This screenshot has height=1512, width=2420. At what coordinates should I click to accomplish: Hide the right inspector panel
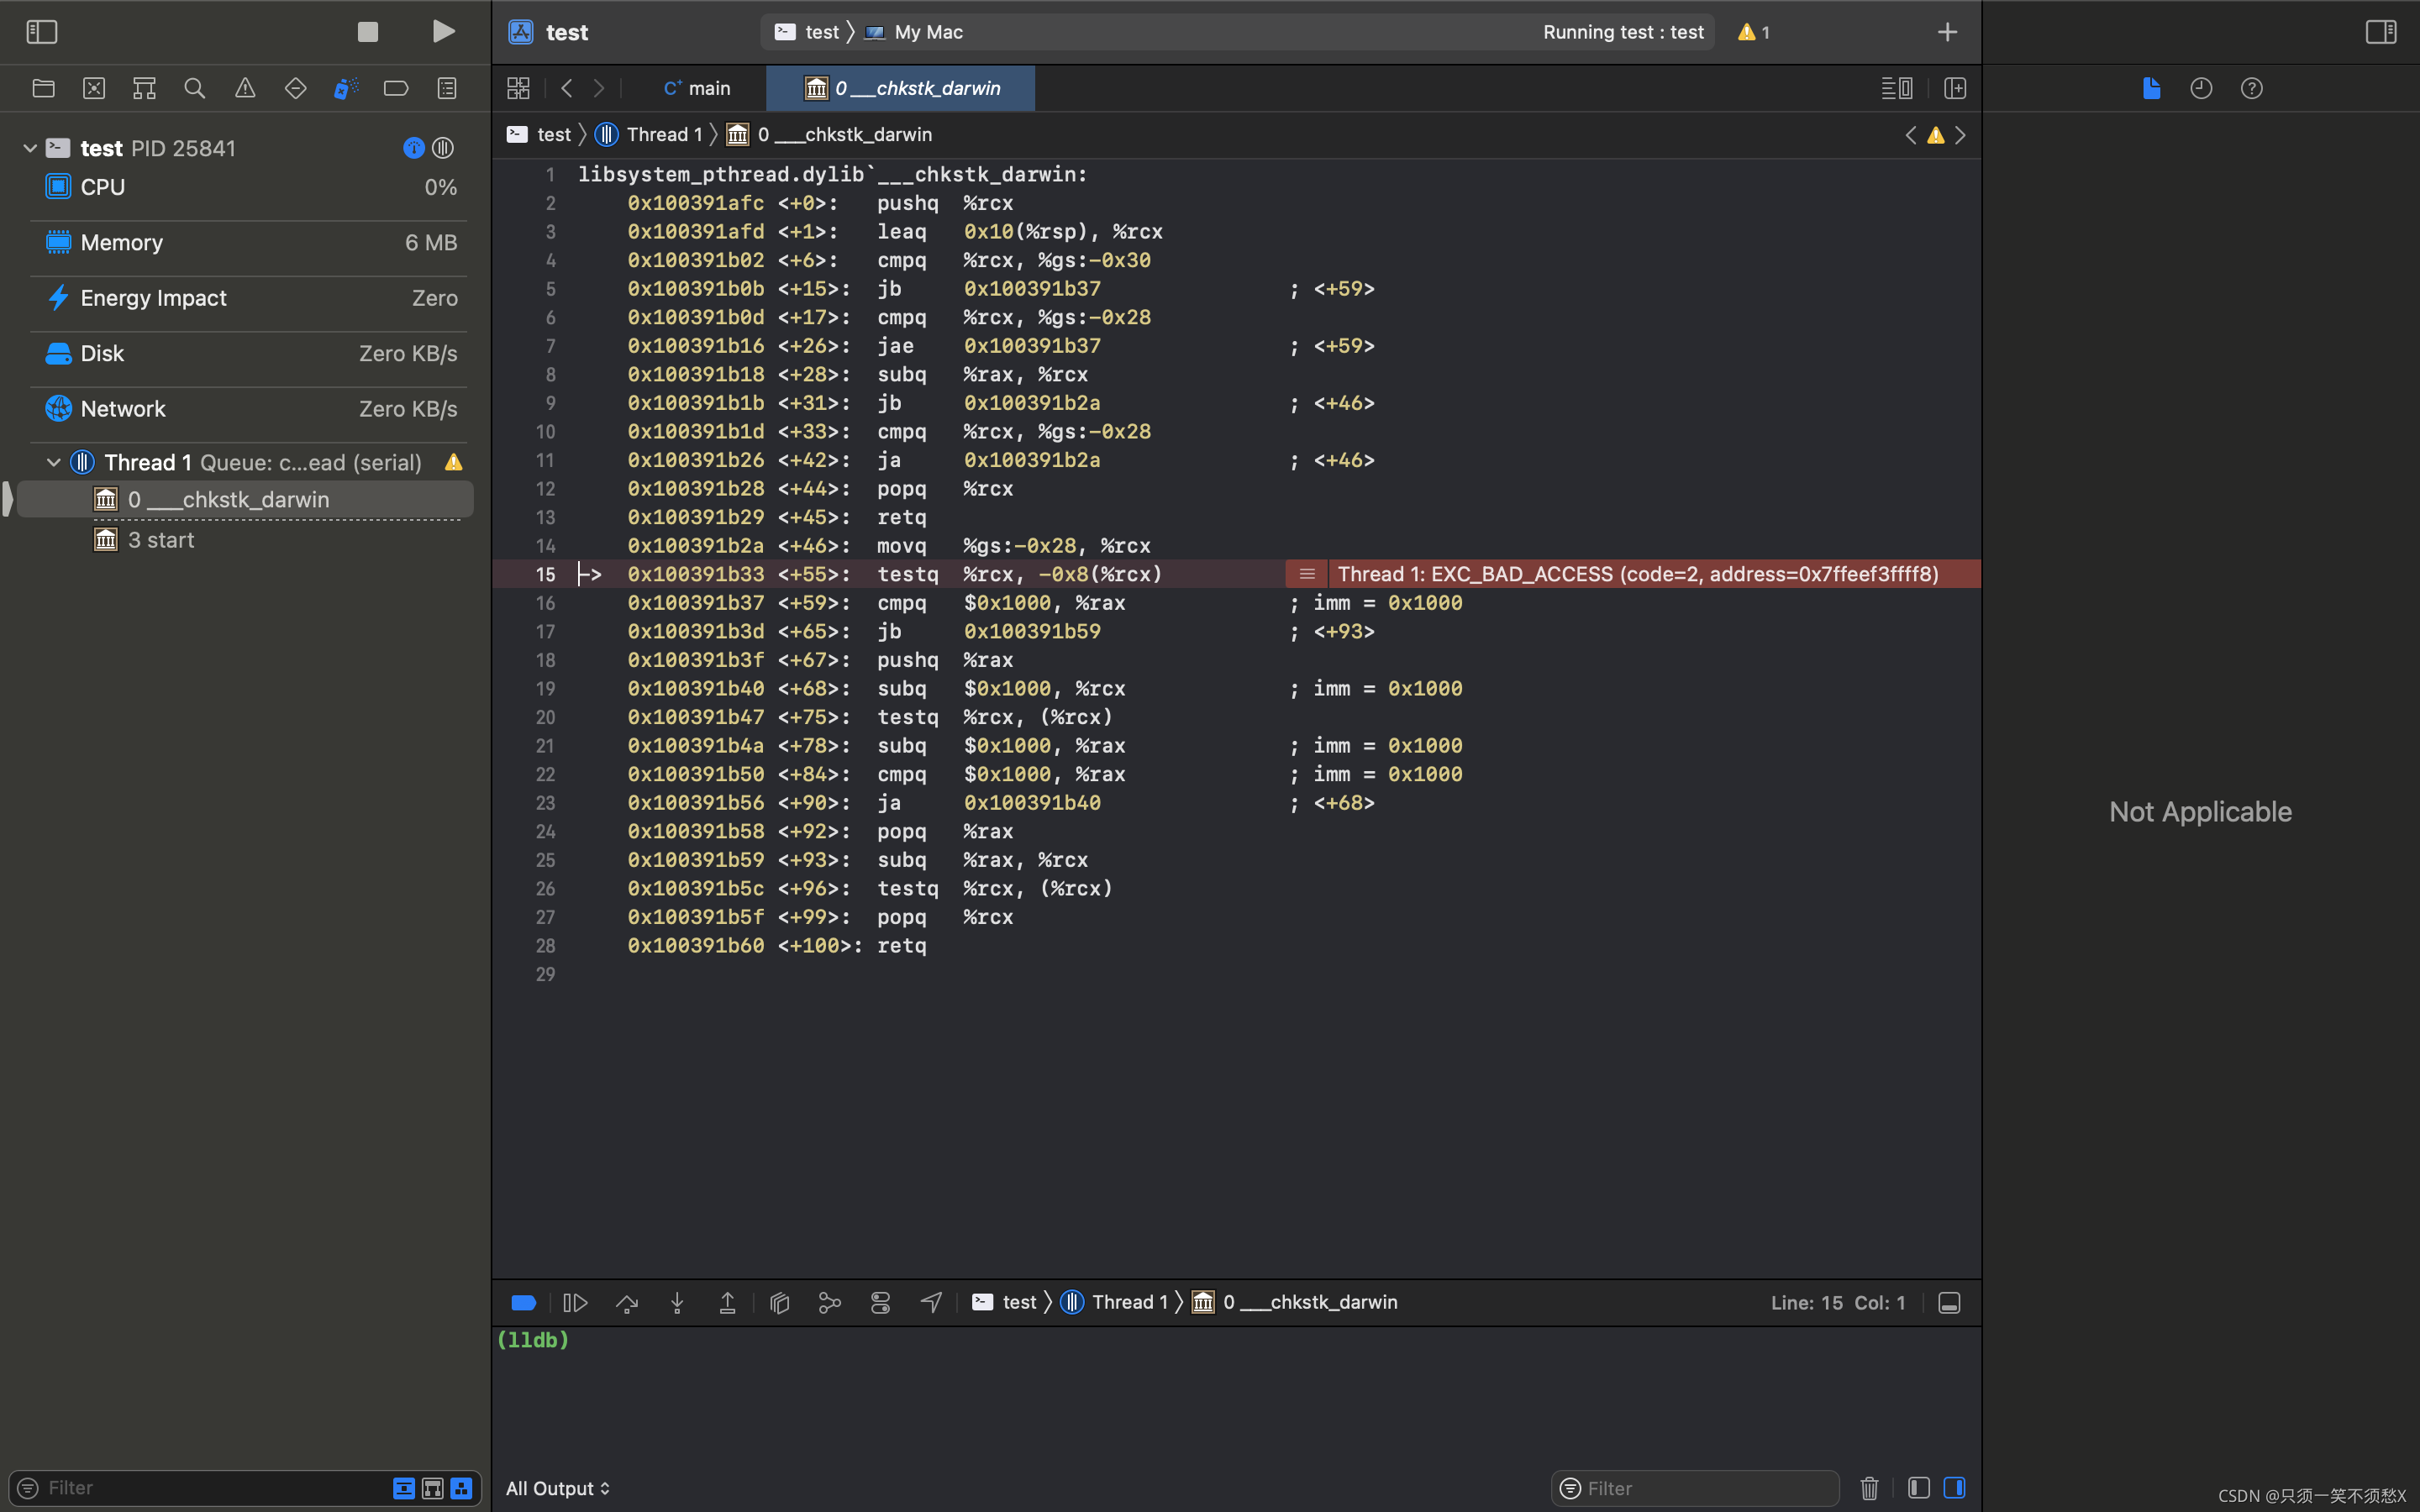pyautogui.click(x=2380, y=32)
